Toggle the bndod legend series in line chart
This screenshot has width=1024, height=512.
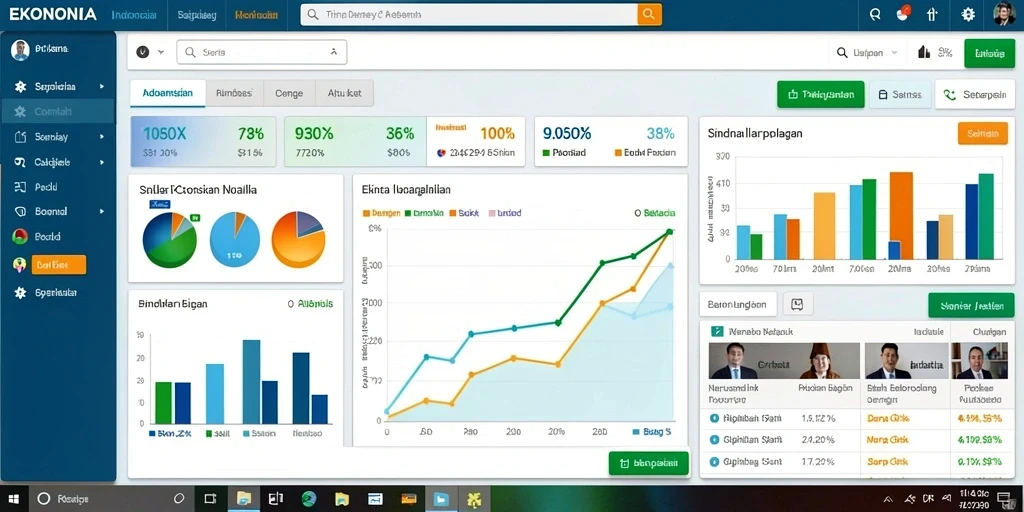point(505,213)
